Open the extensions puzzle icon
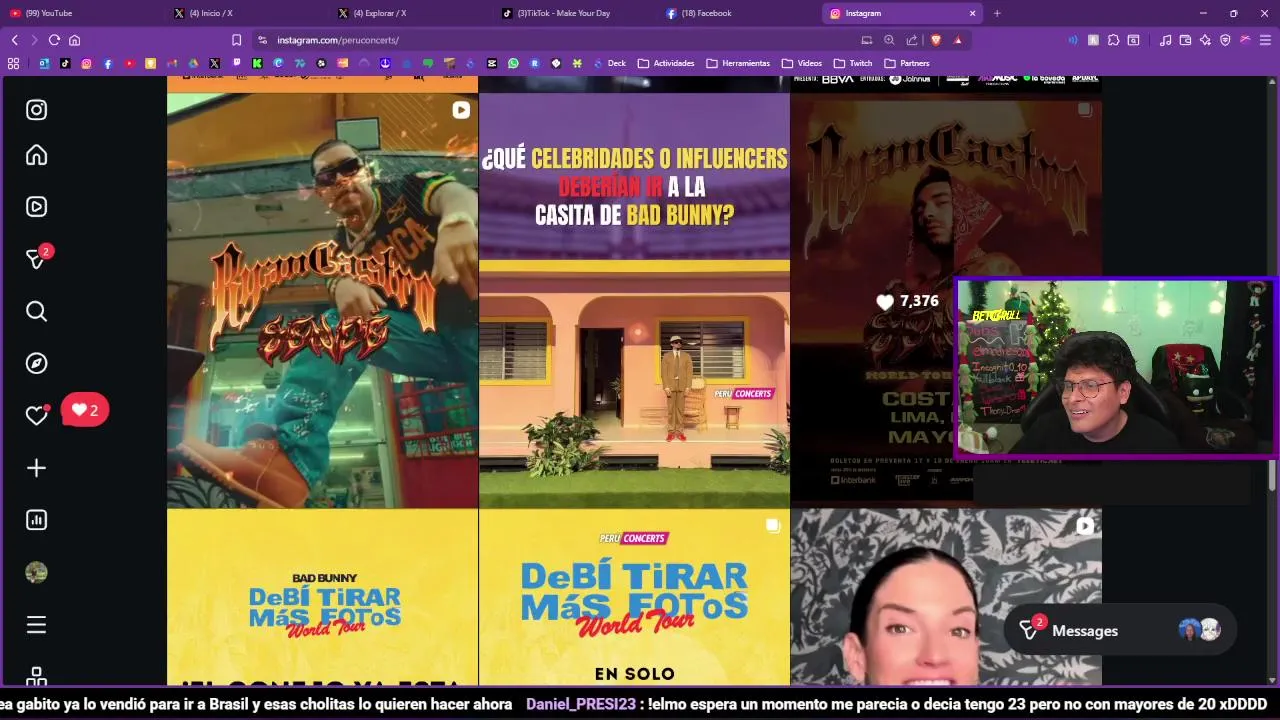 click(x=1113, y=40)
